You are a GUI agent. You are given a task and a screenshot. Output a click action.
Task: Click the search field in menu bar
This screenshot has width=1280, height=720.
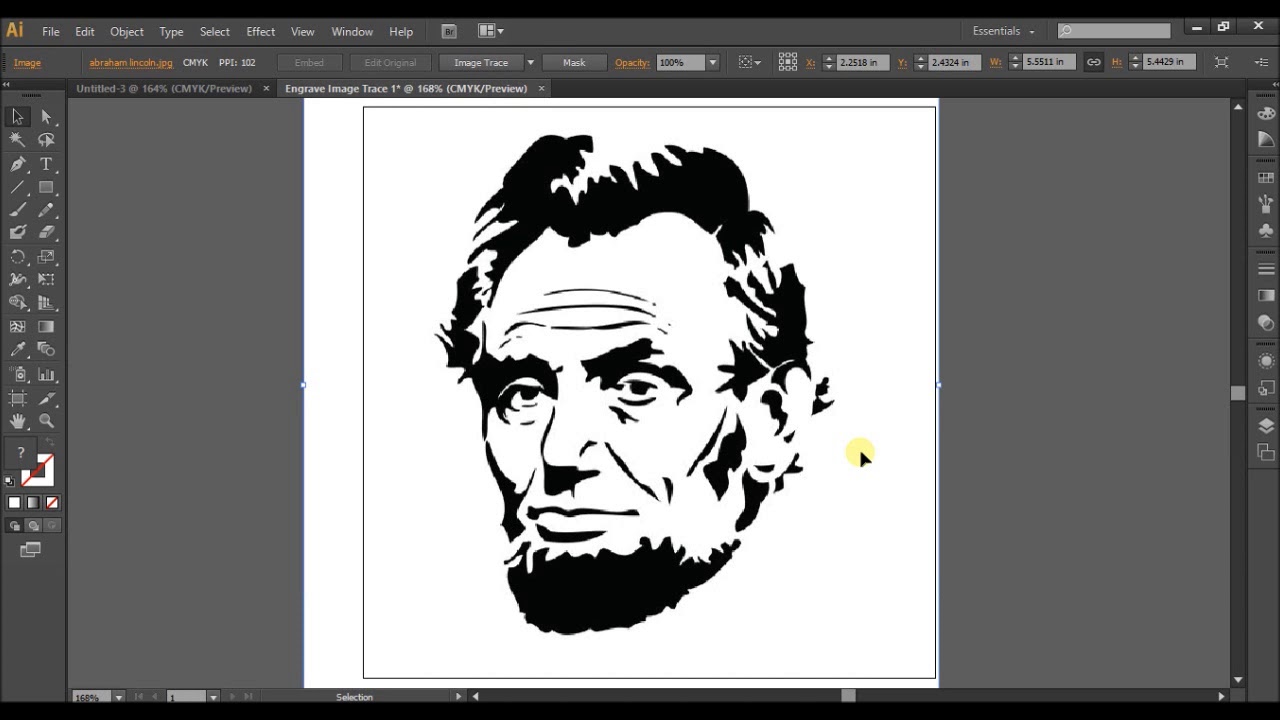(1114, 31)
